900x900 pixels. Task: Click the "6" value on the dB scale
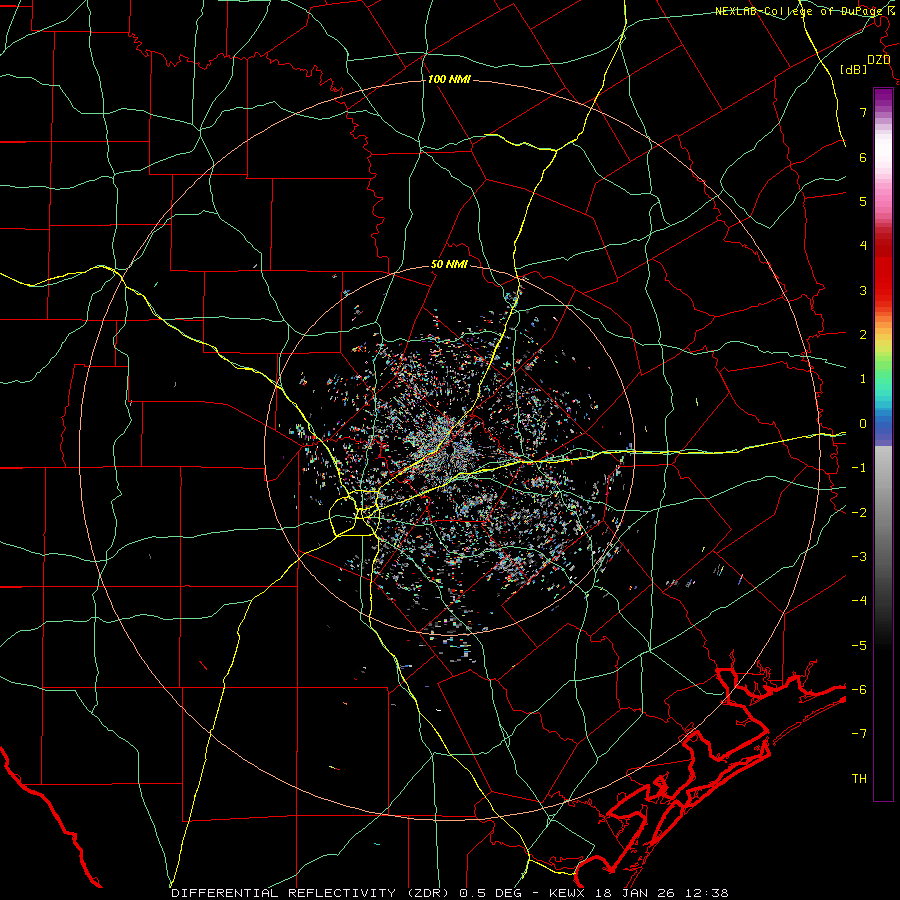point(863,157)
